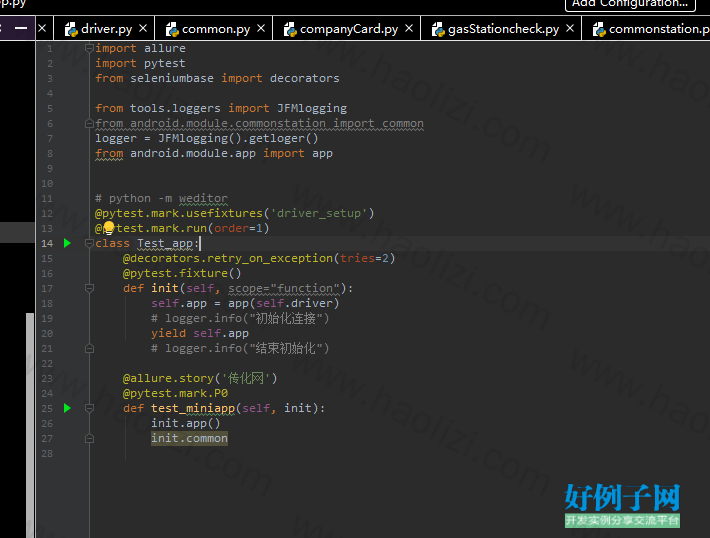Click 'decorators' import on line 3
This screenshot has width=710, height=538.
pos(304,78)
